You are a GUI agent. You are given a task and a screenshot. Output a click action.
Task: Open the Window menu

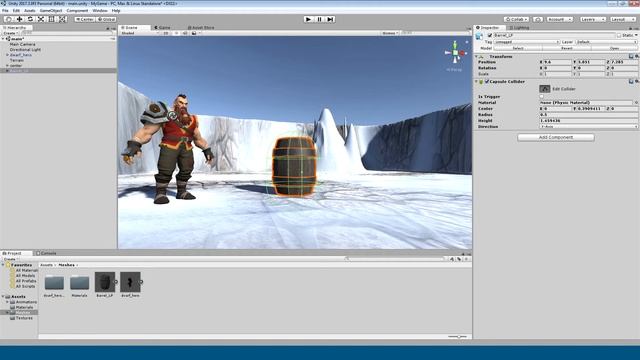(100, 11)
